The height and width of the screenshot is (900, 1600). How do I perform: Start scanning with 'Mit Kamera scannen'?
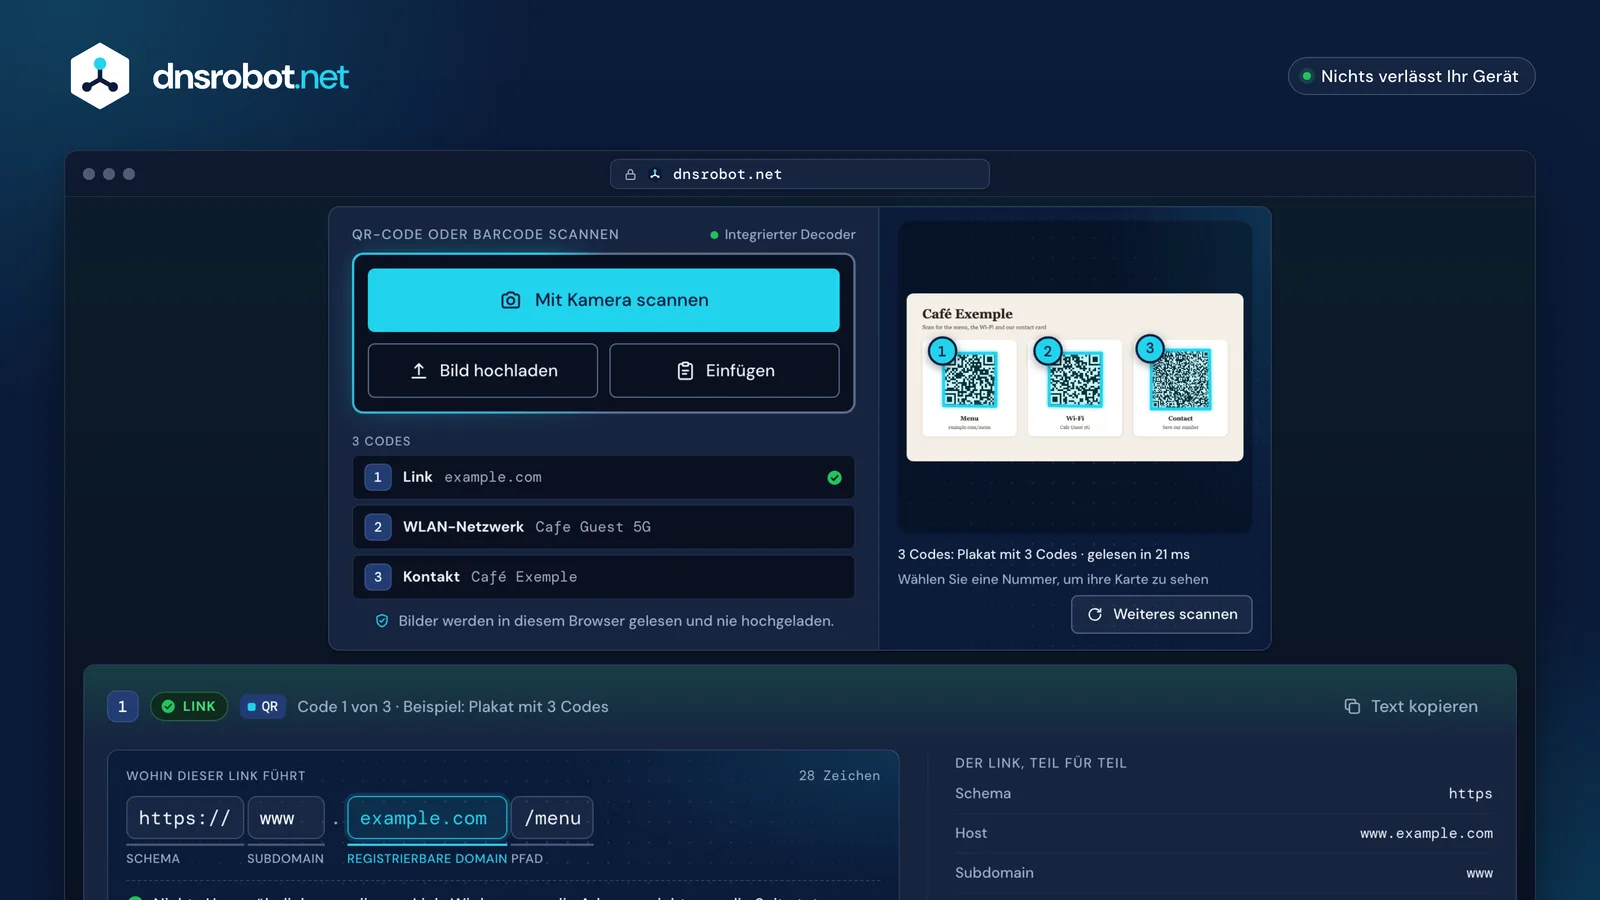(x=603, y=300)
